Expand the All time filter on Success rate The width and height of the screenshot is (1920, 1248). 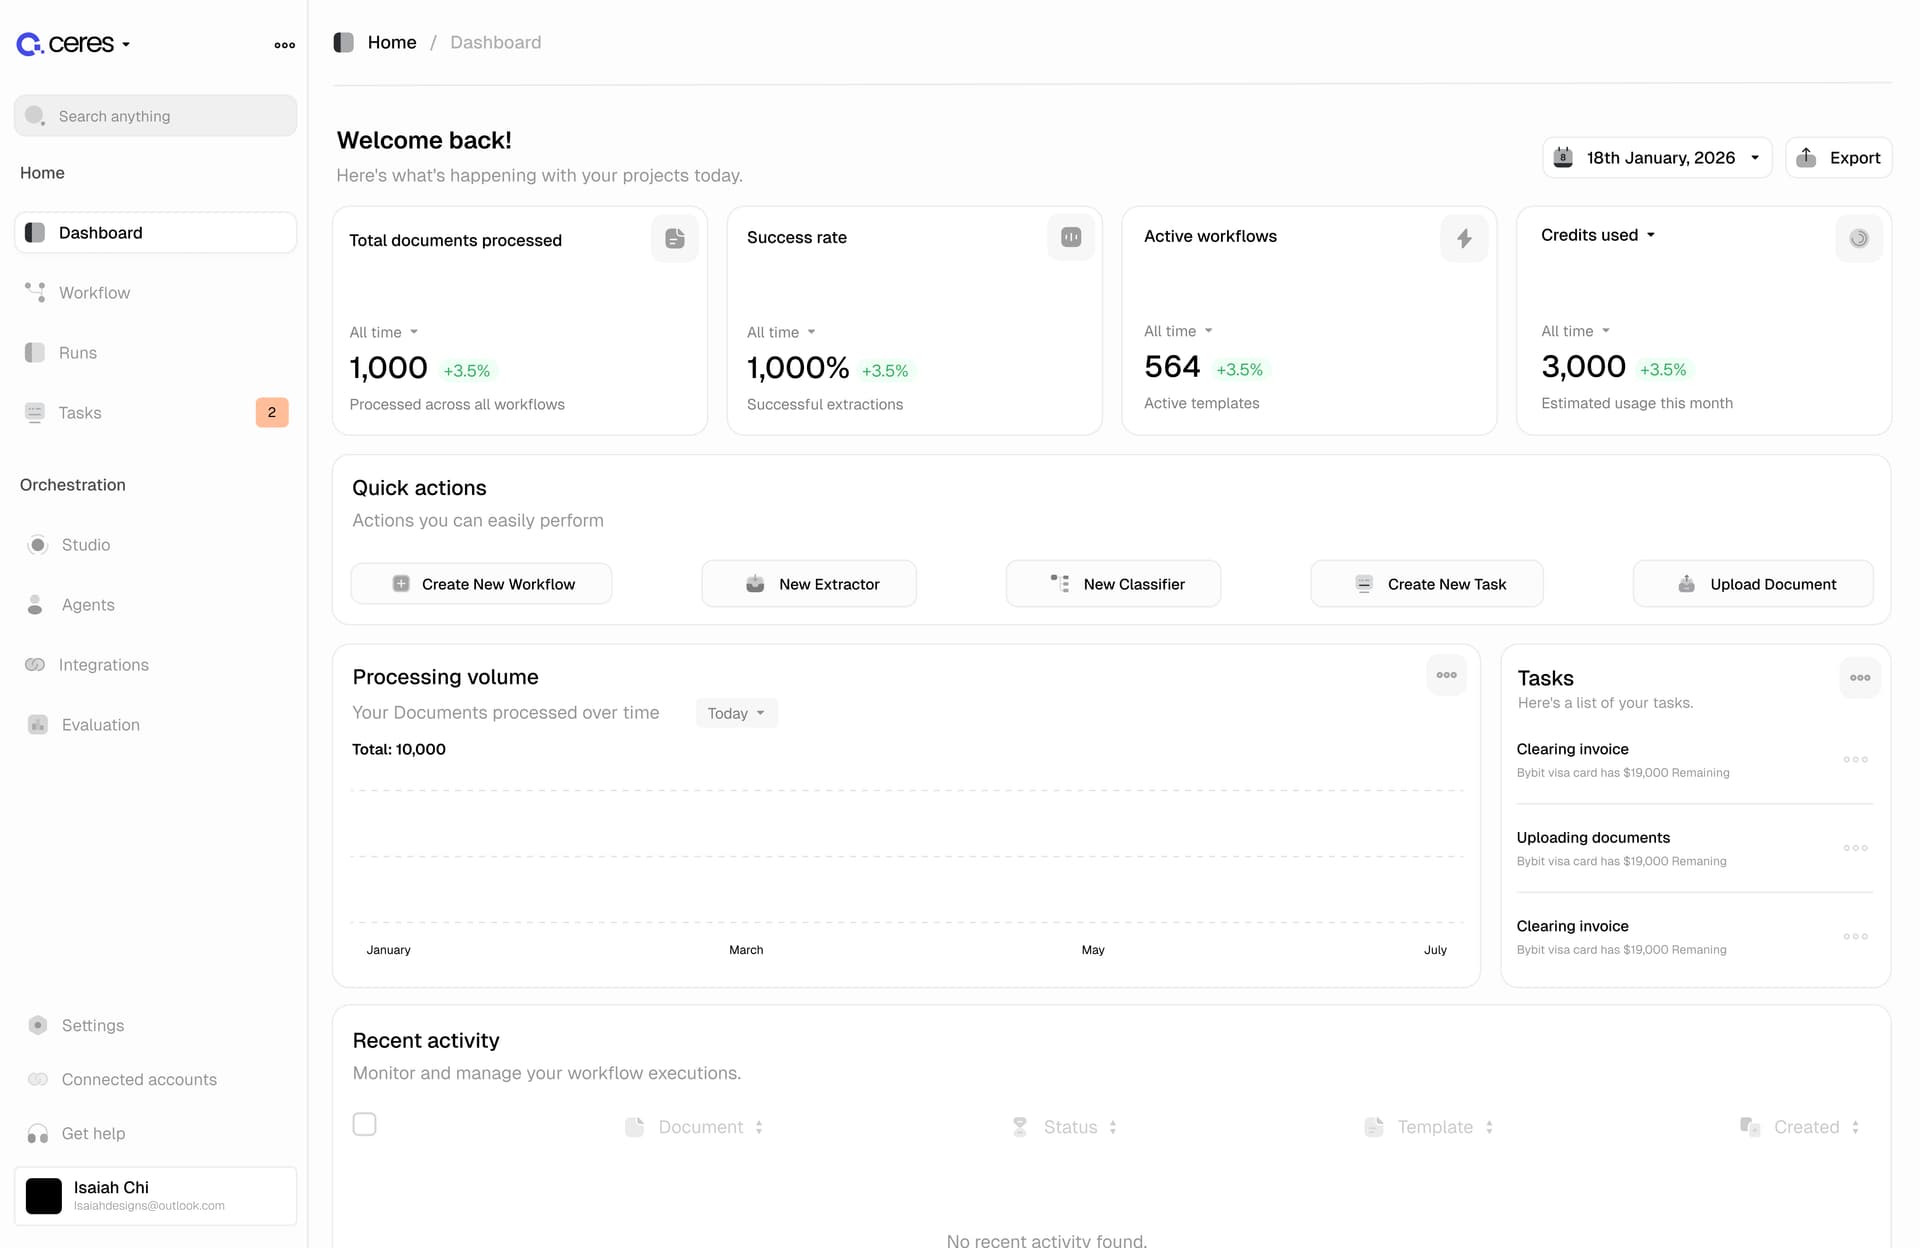coord(782,331)
